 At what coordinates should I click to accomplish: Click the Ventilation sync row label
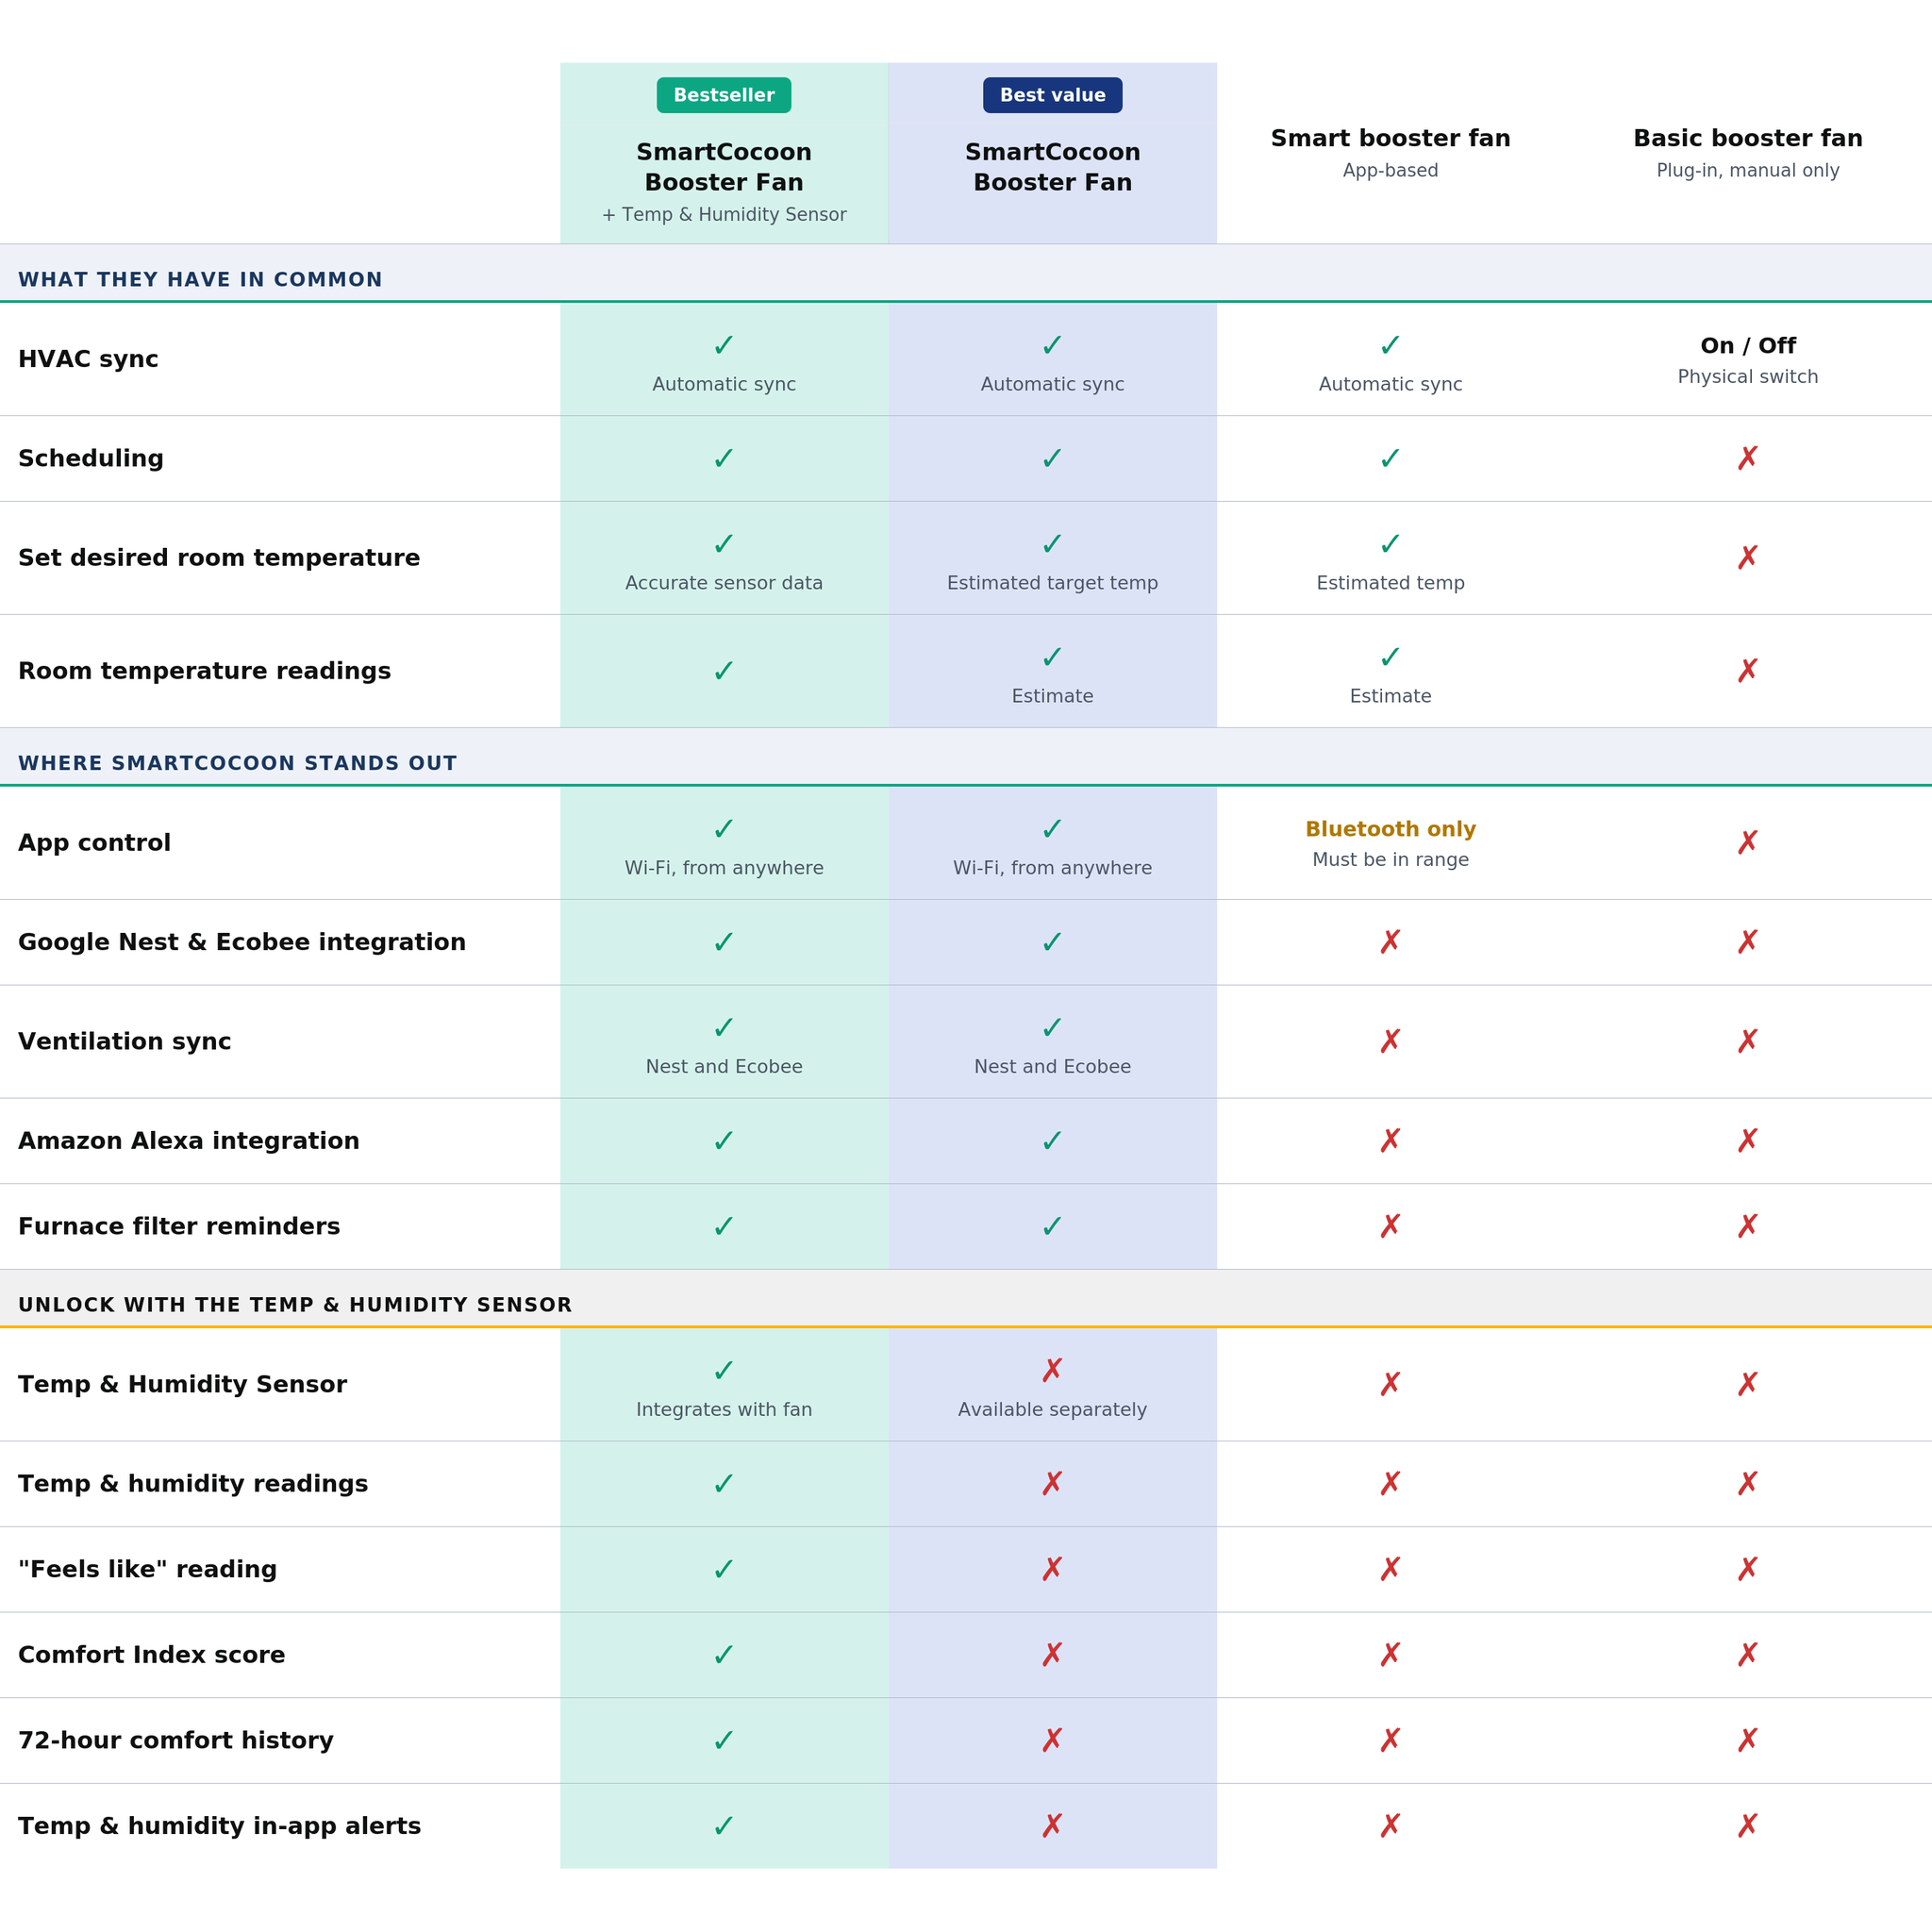pyautogui.click(x=125, y=1041)
